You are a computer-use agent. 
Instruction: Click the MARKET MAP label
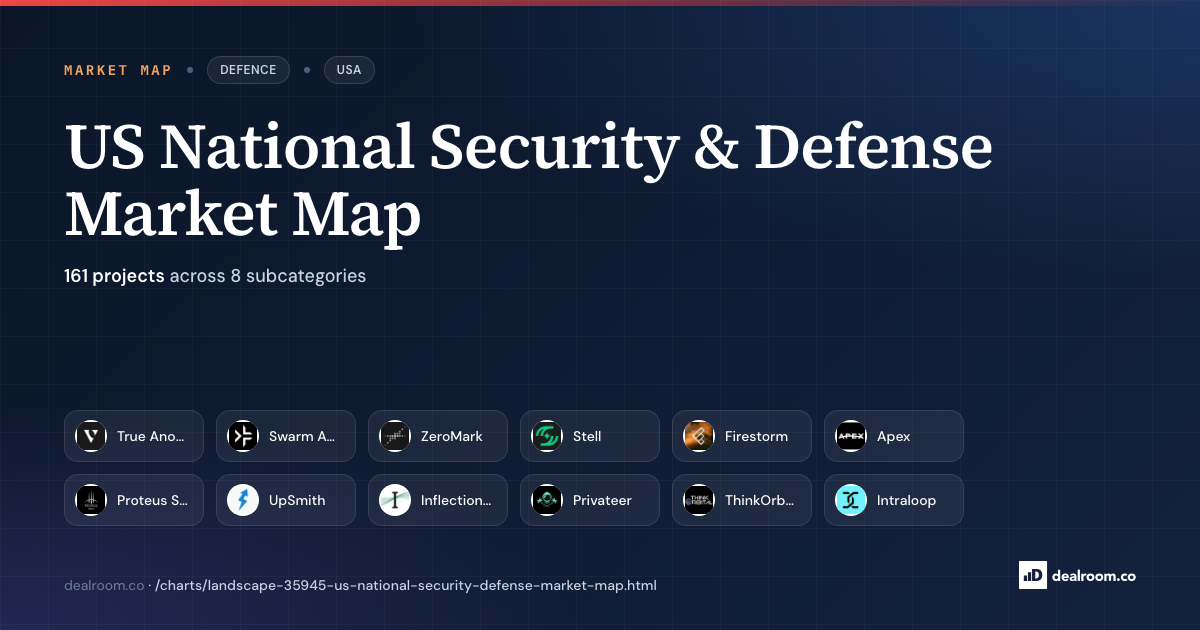point(118,70)
